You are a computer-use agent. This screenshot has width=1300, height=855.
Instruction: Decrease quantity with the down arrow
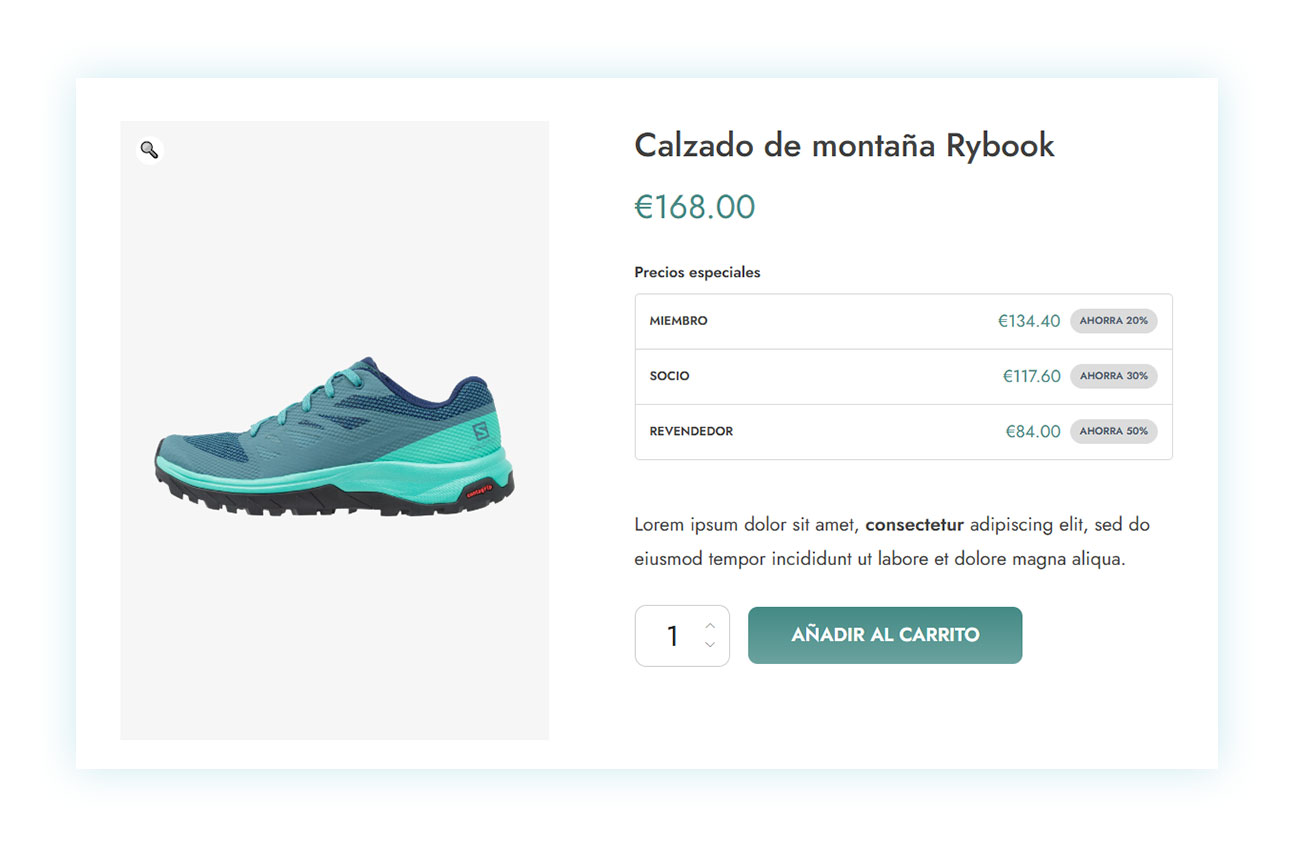click(x=710, y=645)
